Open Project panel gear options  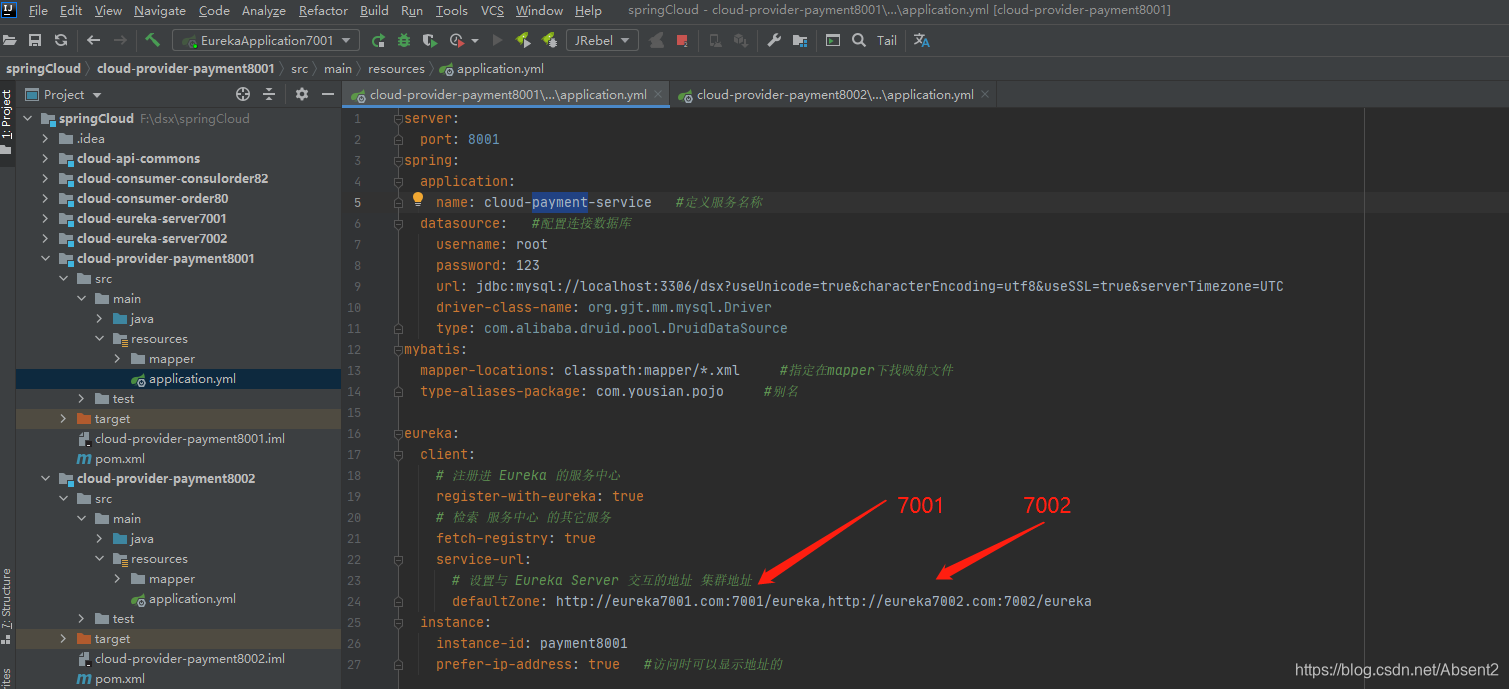(x=302, y=94)
